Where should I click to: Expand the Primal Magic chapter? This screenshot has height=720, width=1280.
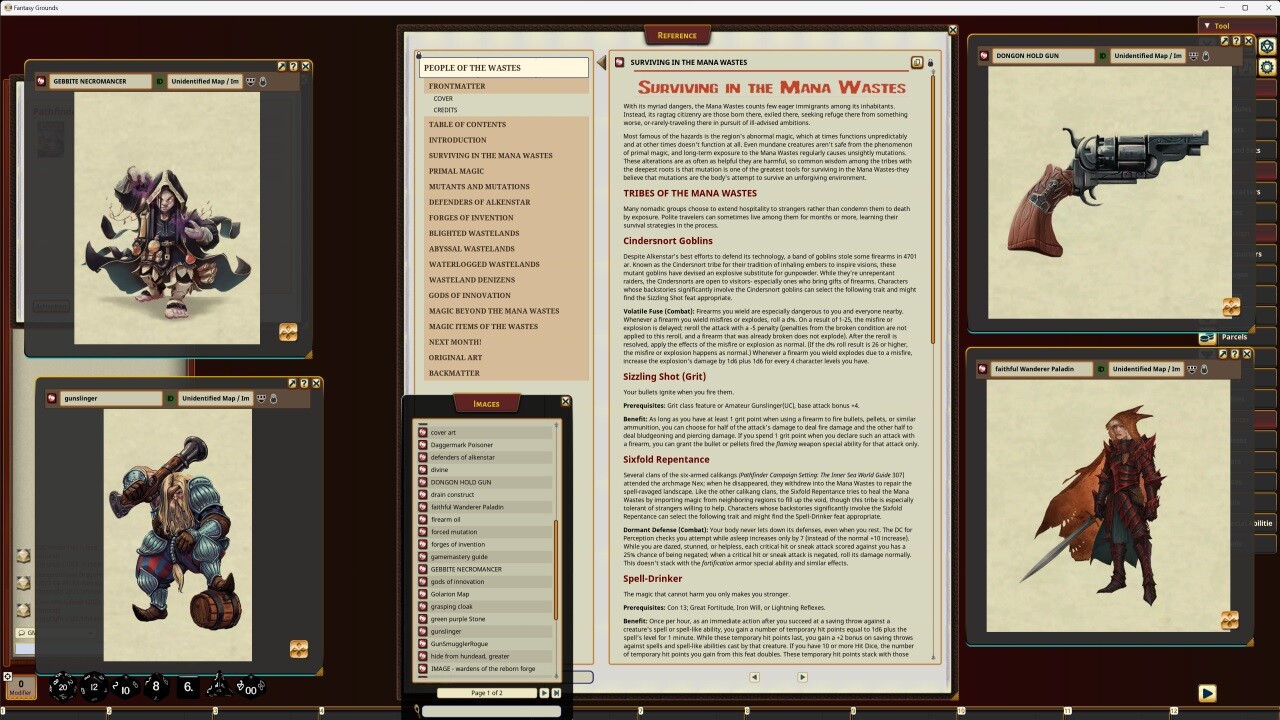456,171
